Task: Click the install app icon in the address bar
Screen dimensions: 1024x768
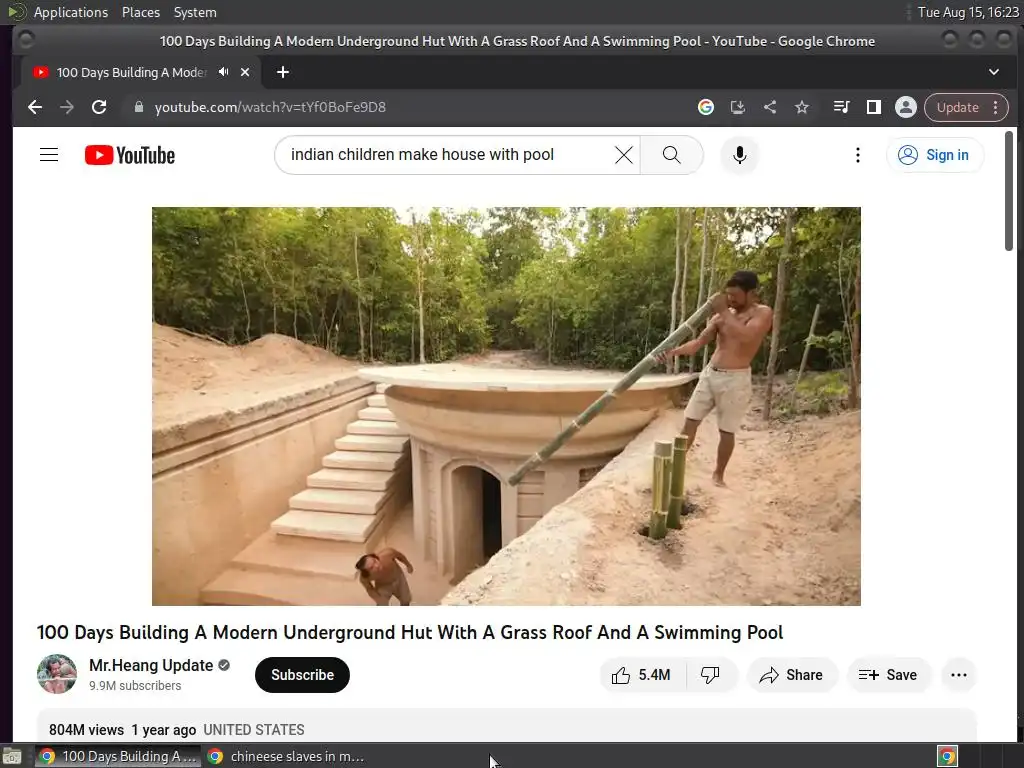Action: pyautogui.click(x=737, y=107)
